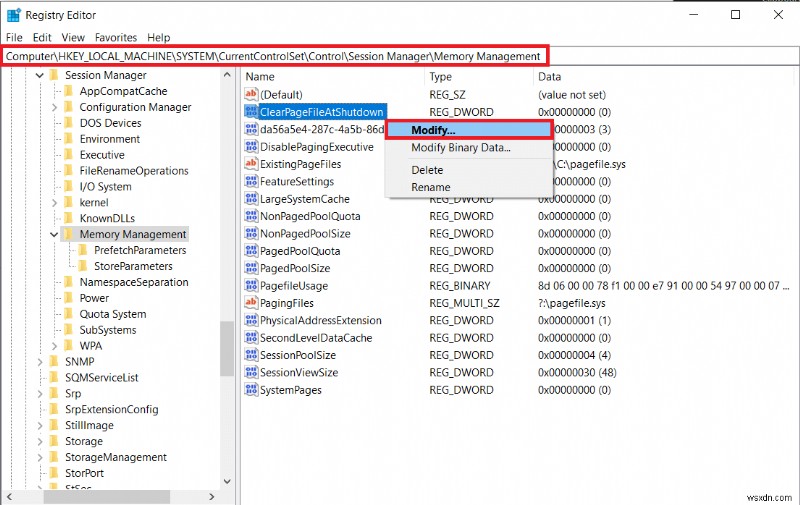Expand the Configuration Manager node
800x505 pixels.
coord(54,107)
